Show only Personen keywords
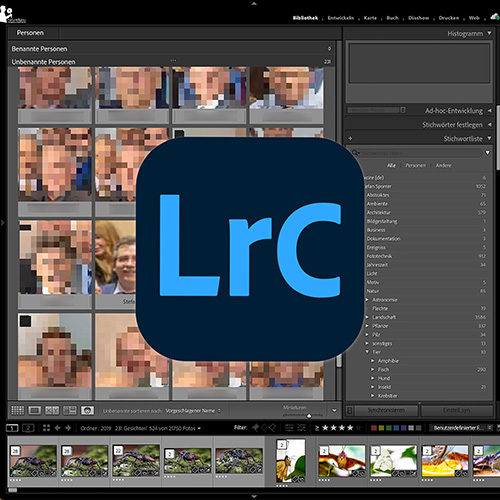Image resolution: width=500 pixels, height=500 pixels. (x=416, y=165)
